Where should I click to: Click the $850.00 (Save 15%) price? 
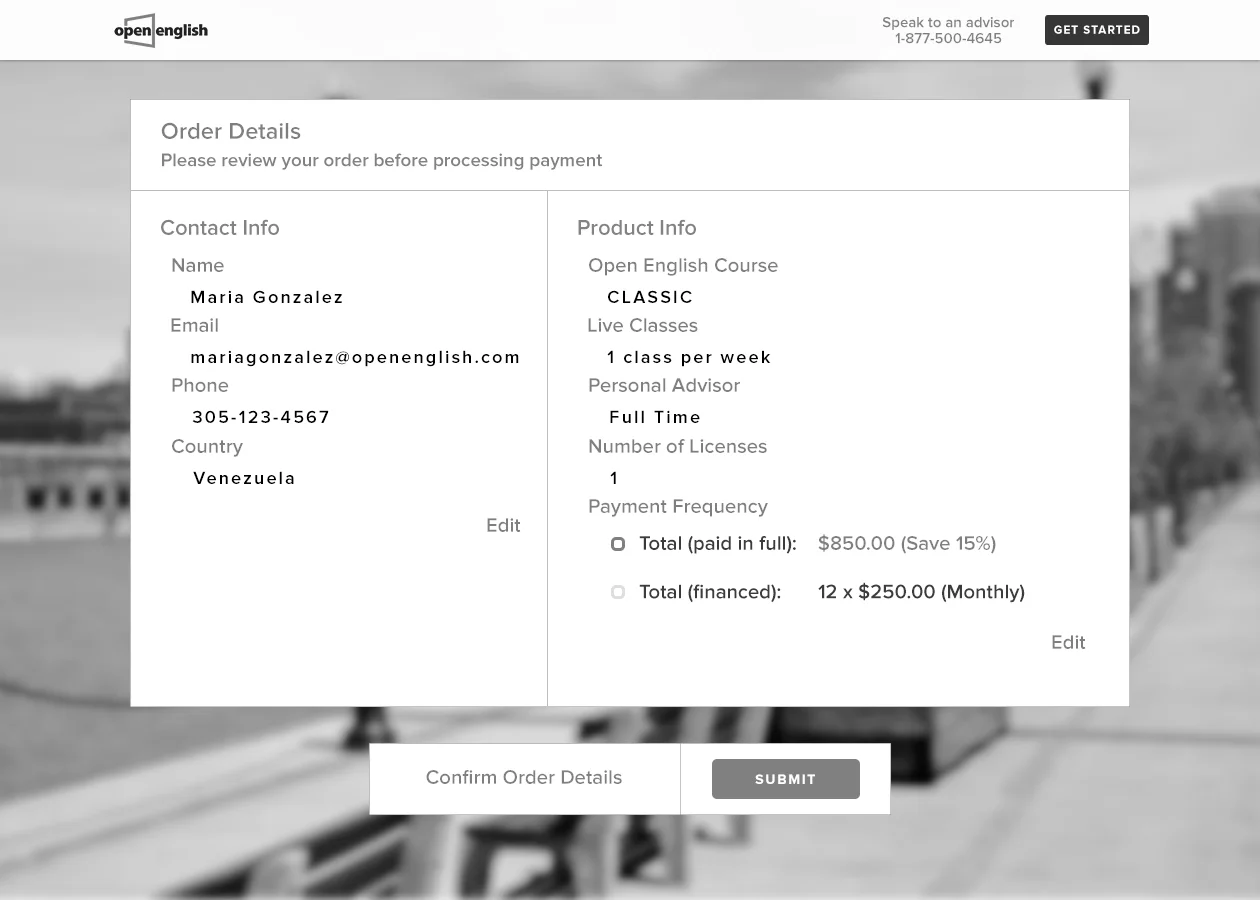(x=907, y=543)
